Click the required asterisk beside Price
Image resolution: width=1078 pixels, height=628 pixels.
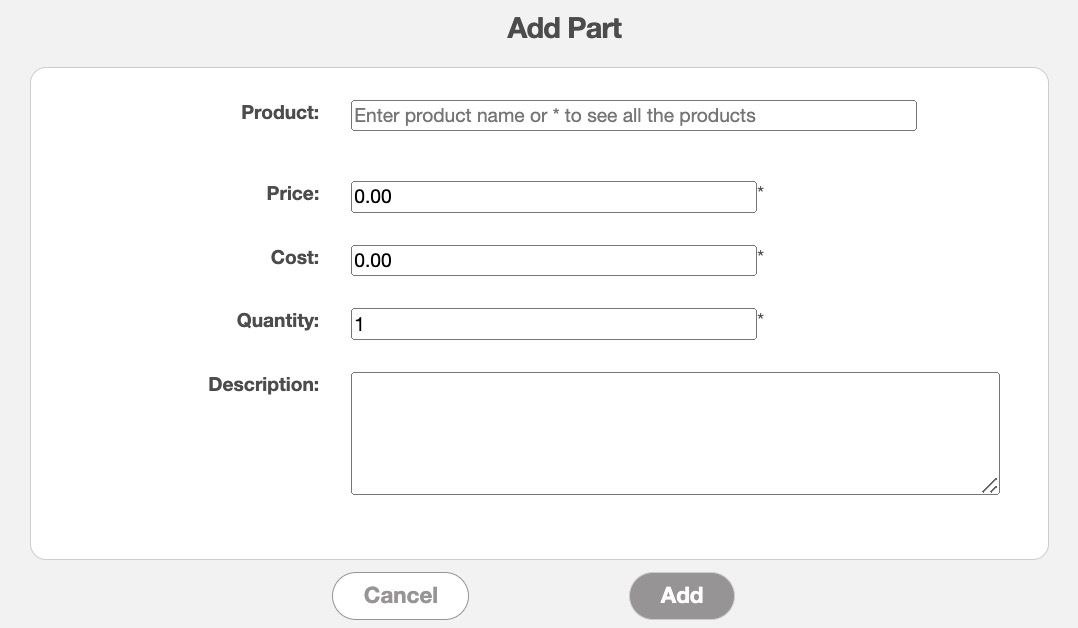761,190
